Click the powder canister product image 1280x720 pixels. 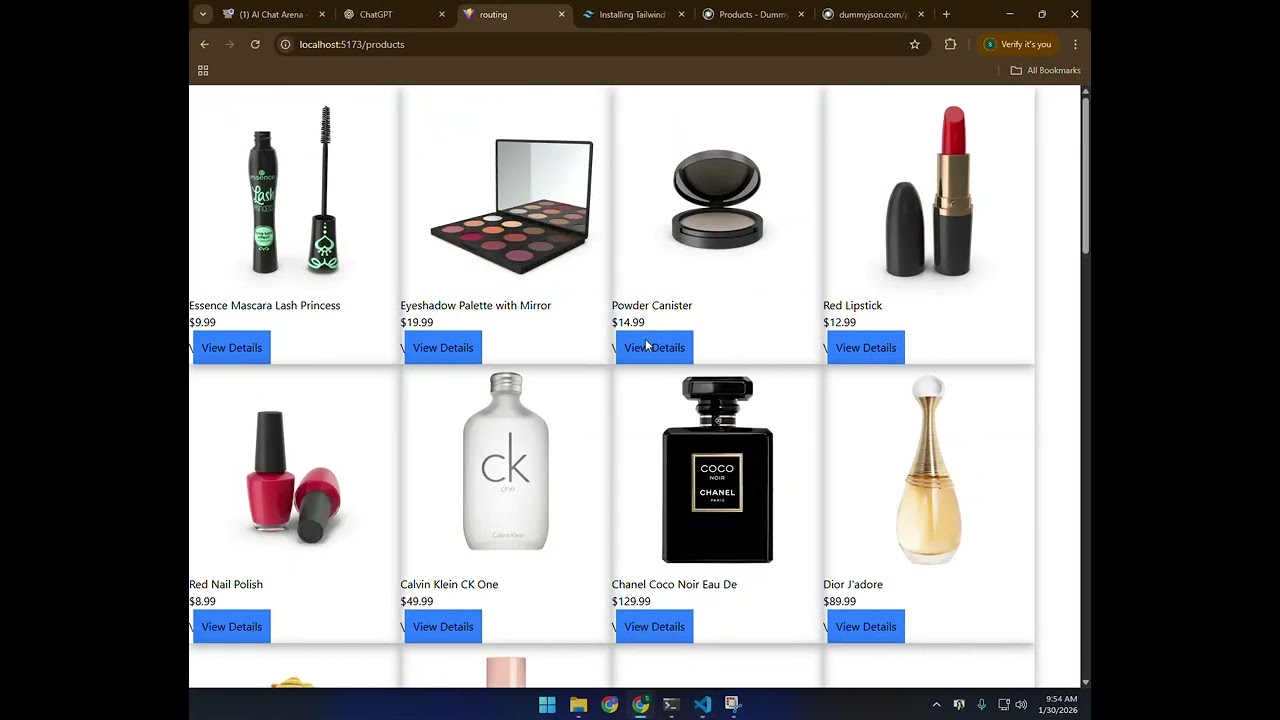point(717,190)
